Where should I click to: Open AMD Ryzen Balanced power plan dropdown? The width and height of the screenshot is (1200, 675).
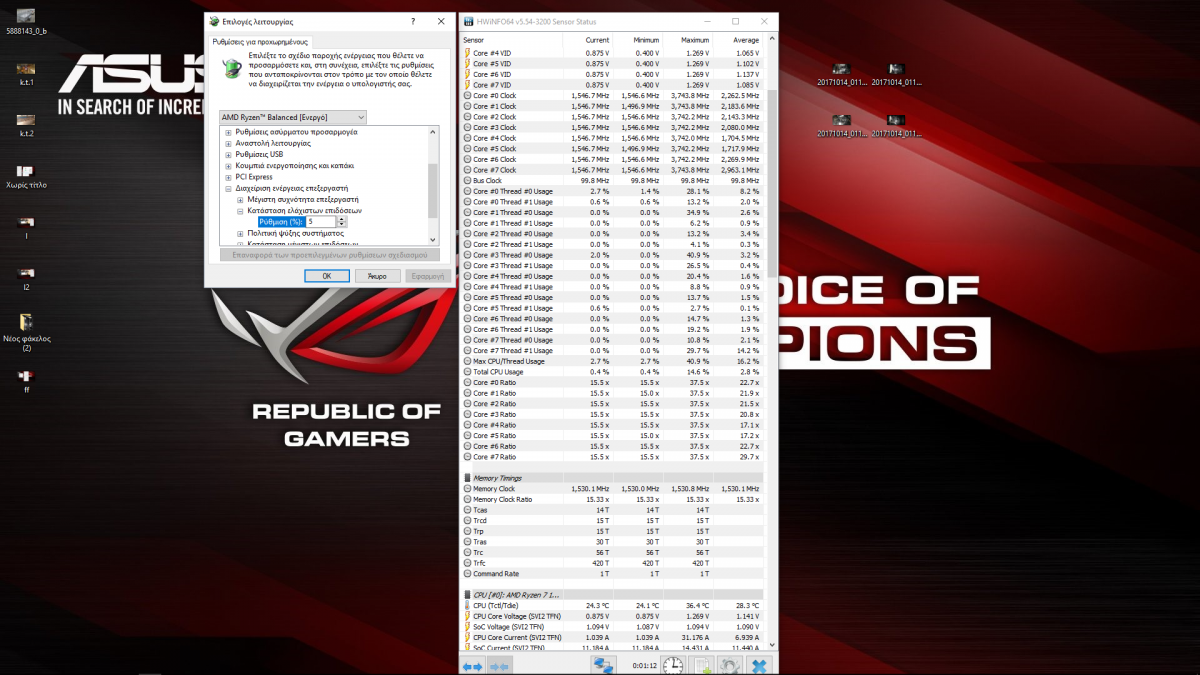[293, 117]
